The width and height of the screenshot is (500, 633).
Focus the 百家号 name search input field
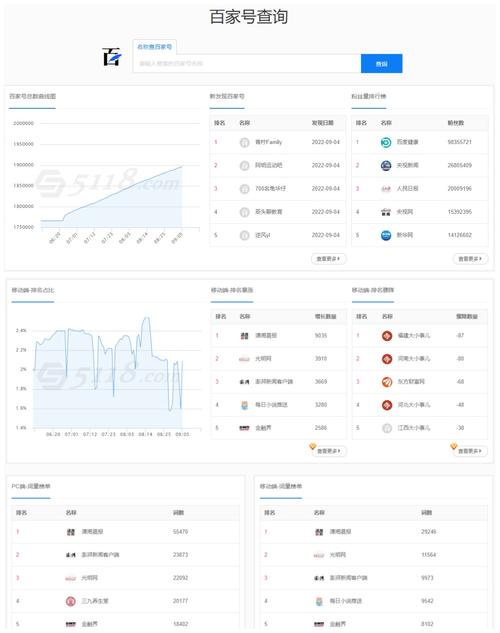pyautogui.click(x=247, y=64)
